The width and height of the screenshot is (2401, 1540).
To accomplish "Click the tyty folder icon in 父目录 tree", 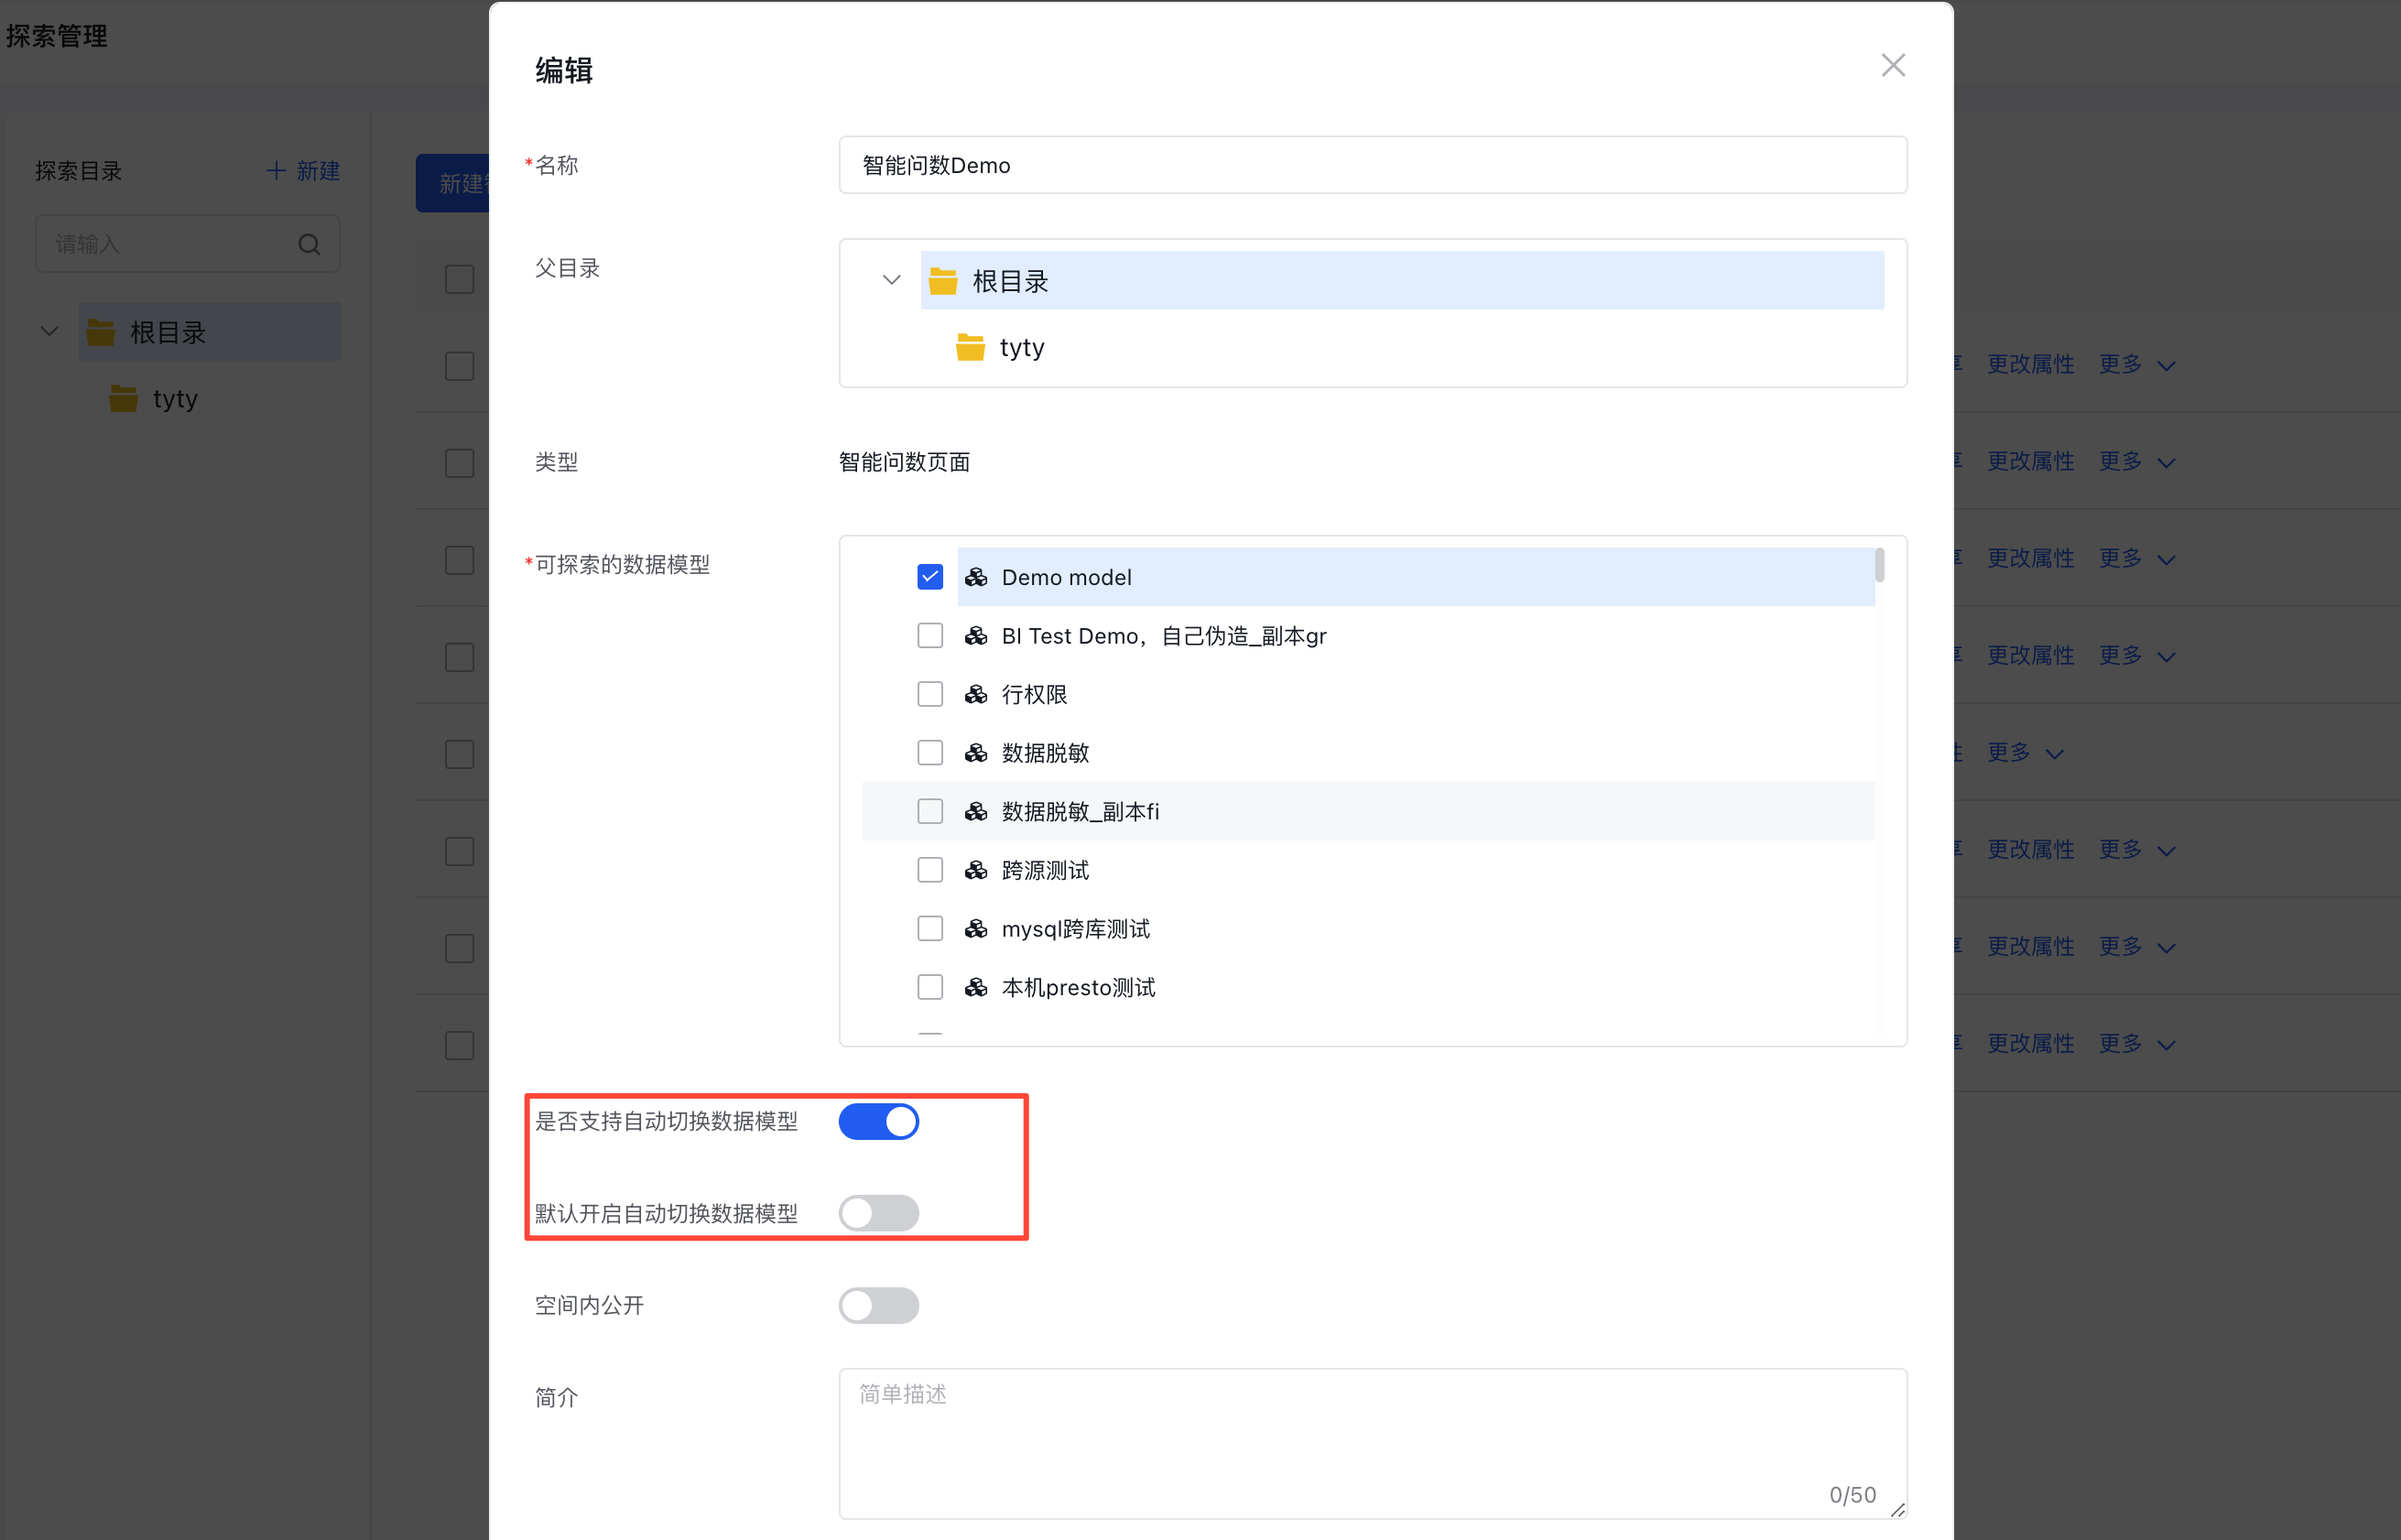I will click(x=970, y=347).
